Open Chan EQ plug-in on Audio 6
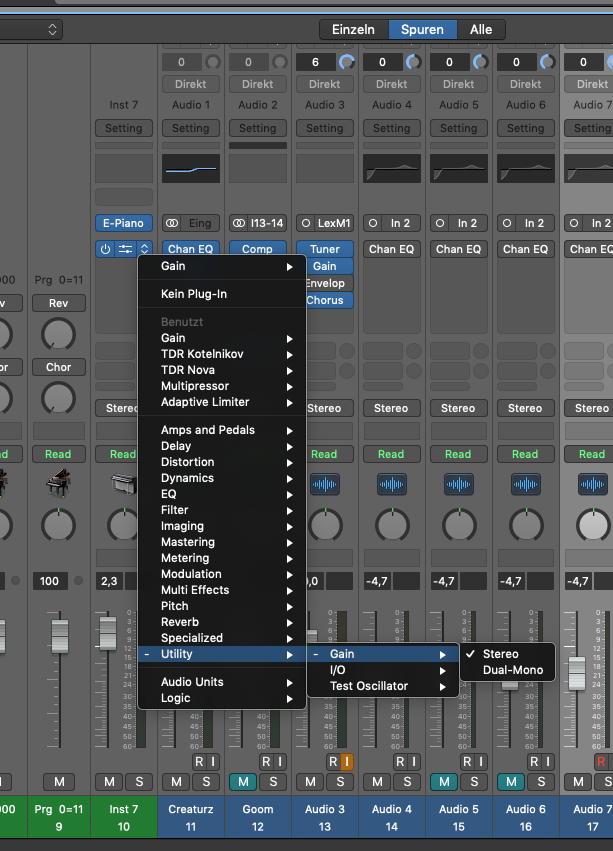Screen dimensions: 613x851 coord(526,249)
